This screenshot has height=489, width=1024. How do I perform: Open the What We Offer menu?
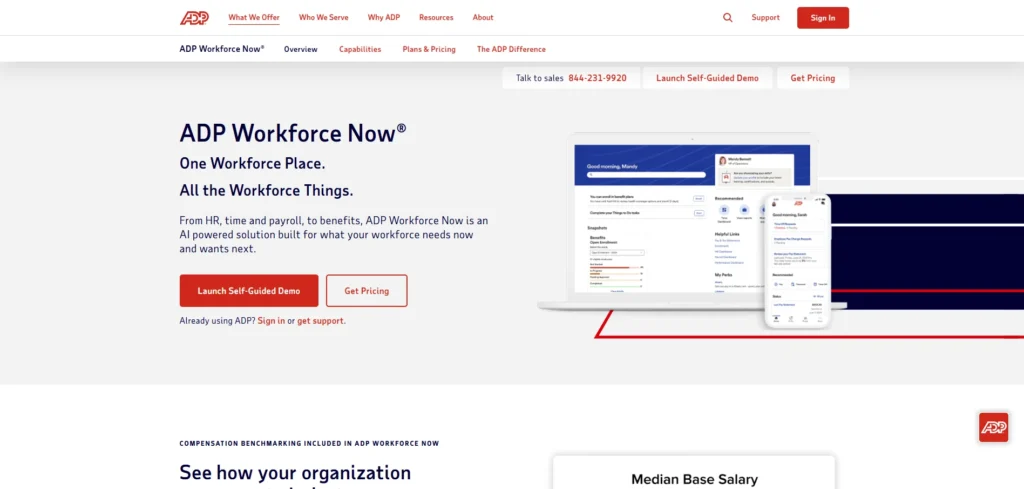pyautogui.click(x=254, y=18)
